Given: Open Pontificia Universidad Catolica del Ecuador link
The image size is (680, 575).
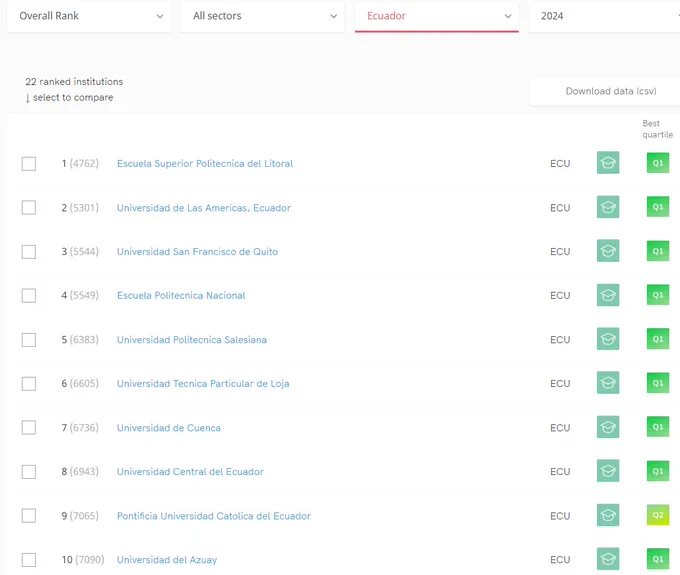Looking at the screenshot, I should pos(214,516).
